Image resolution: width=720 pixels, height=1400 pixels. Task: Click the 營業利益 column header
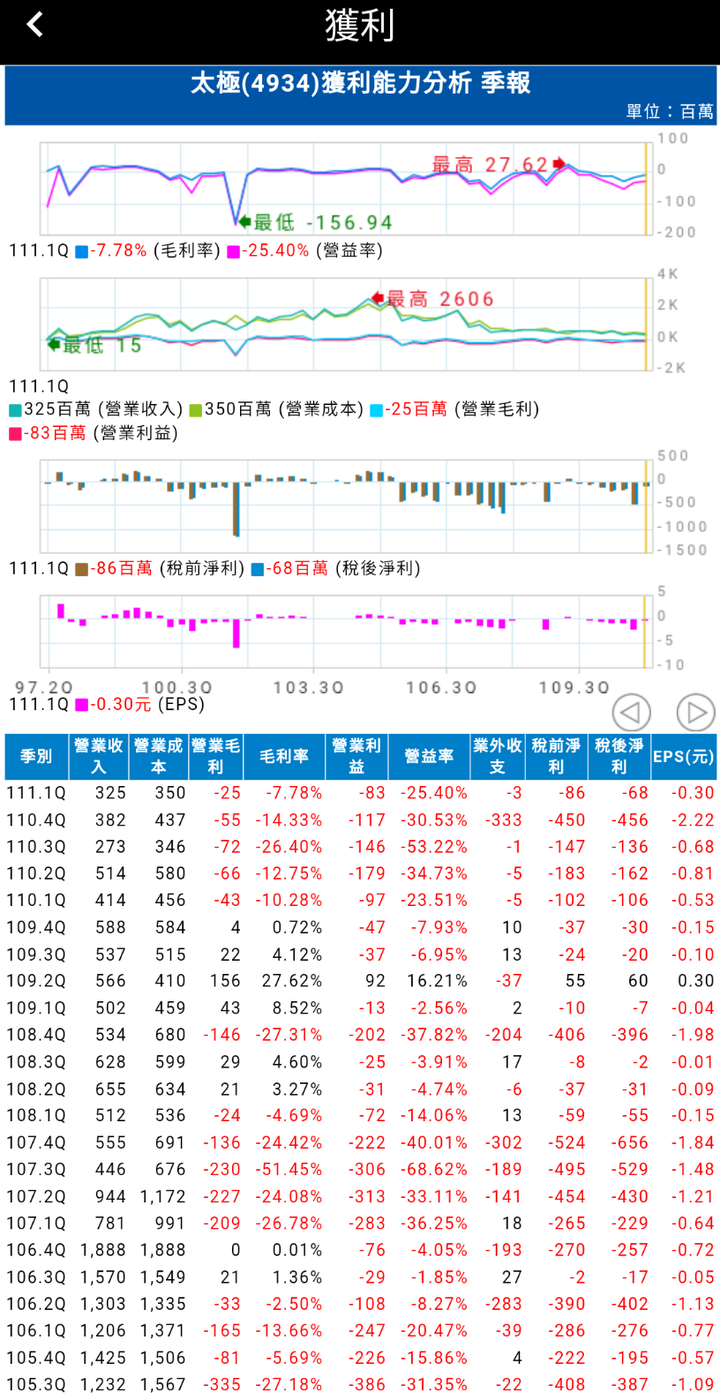[357, 757]
